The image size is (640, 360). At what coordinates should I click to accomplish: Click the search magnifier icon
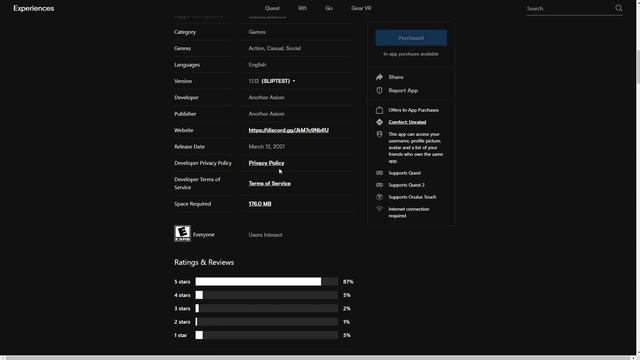coord(619,8)
